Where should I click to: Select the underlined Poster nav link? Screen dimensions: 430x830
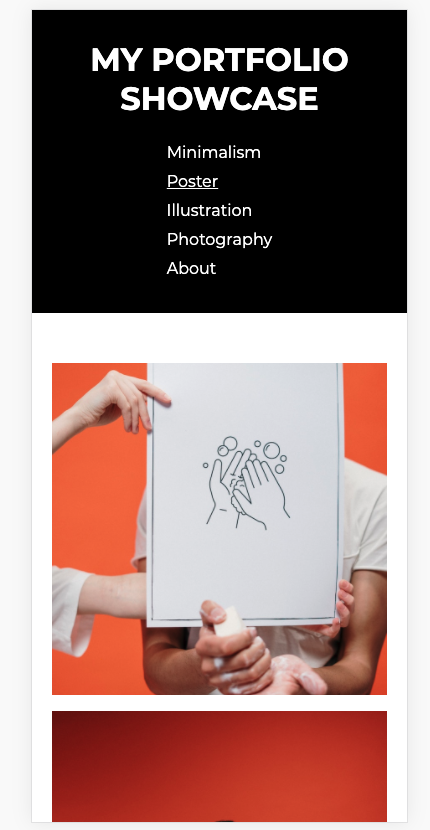tap(192, 182)
